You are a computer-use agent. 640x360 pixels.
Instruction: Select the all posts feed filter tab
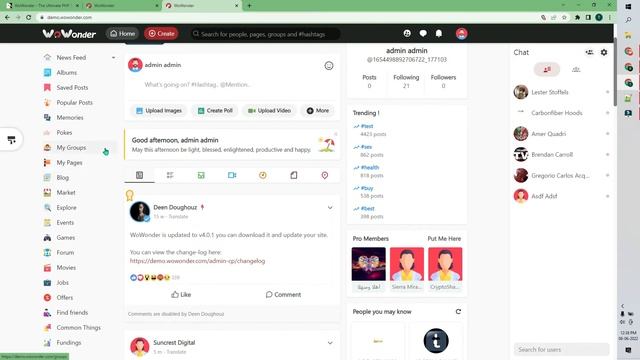click(x=140, y=175)
